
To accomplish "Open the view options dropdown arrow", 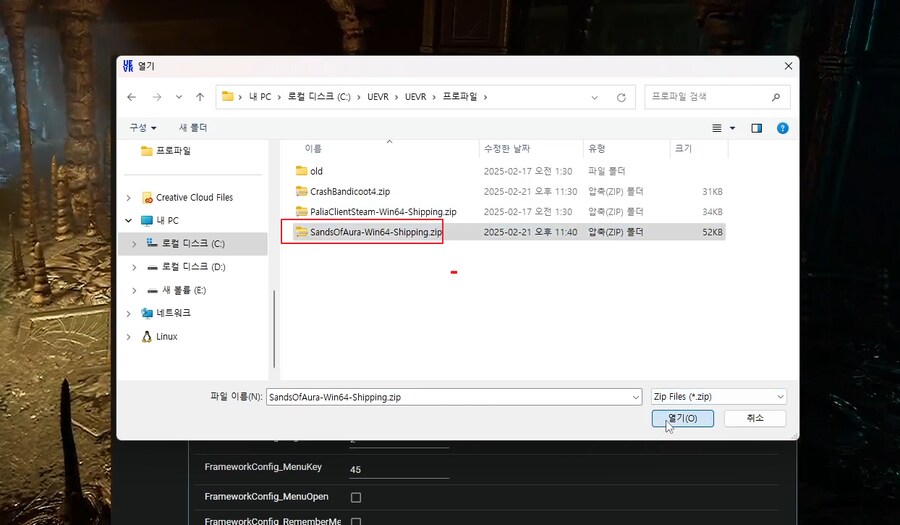I will pyautogui.click(x=732, y=128).
